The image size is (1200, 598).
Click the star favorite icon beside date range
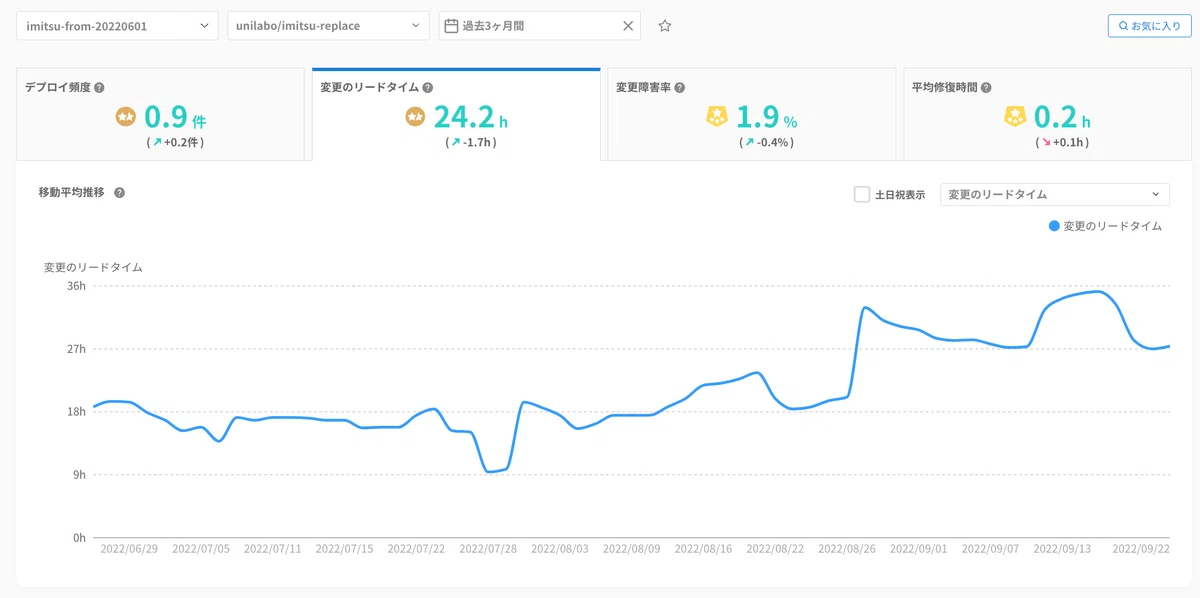tap(665, 26)
